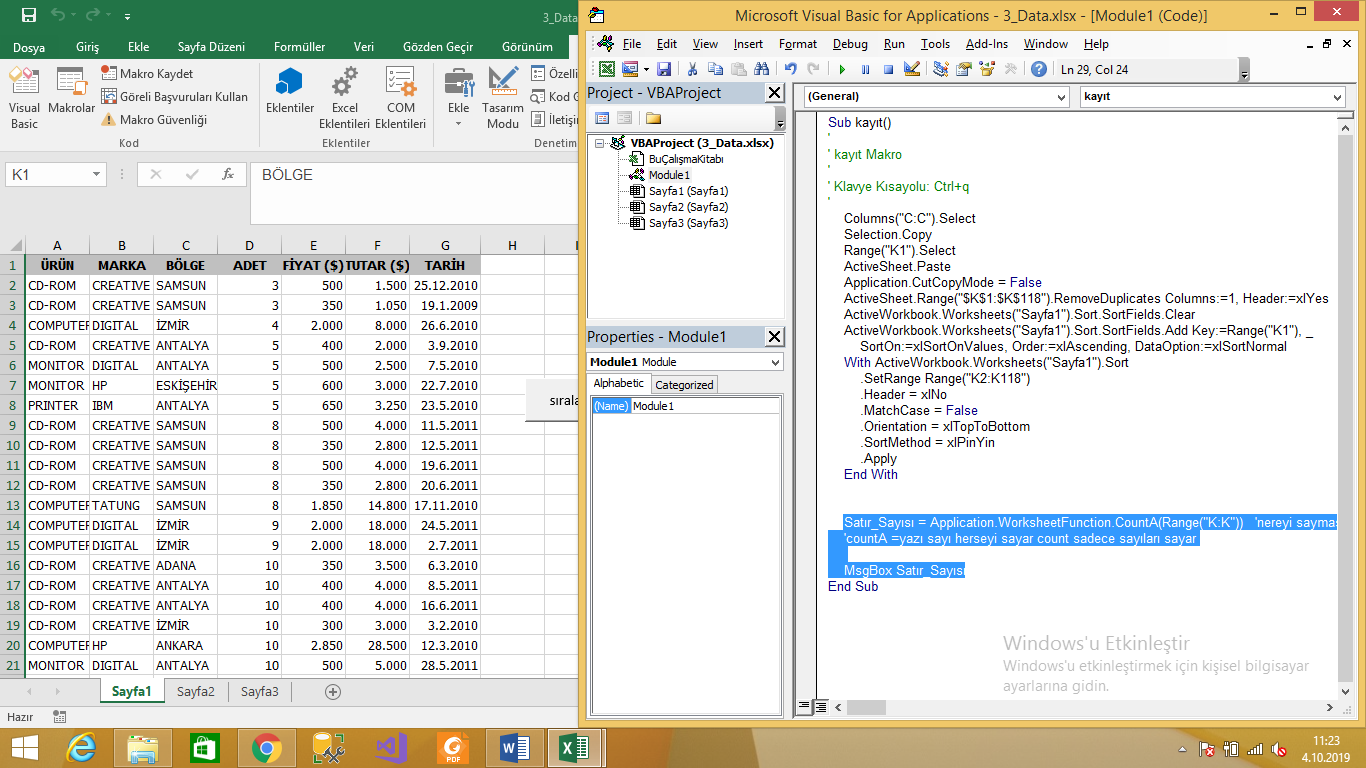1366x768 pixels.
Task: Open the Formüller ribbon tab in Excel
Action: (299, 47)
